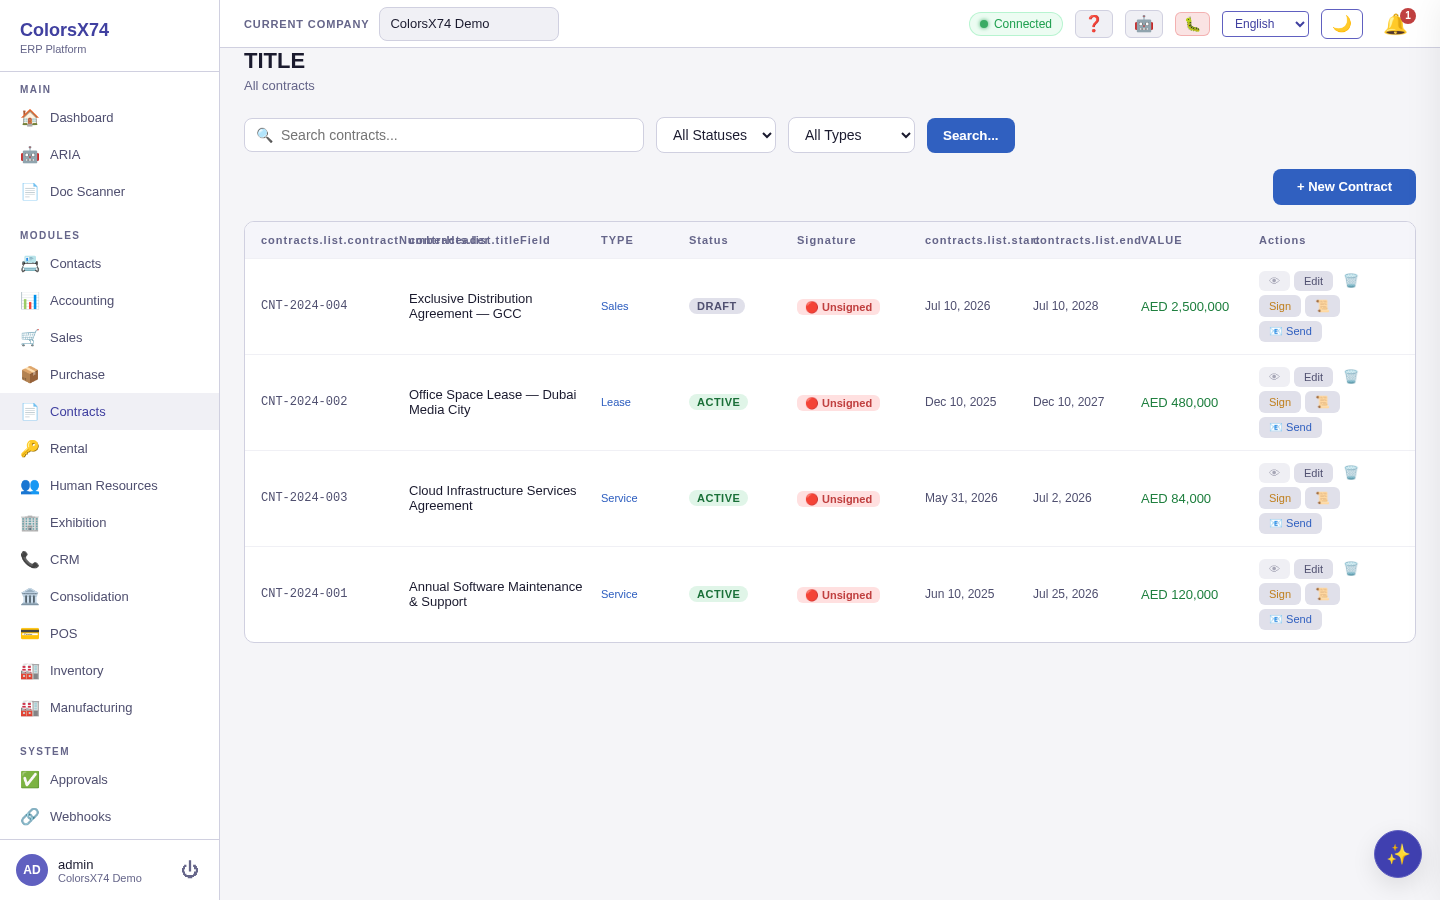Log out using the power icon
This screenshot has height=900, width=1440.
point(190,870)
